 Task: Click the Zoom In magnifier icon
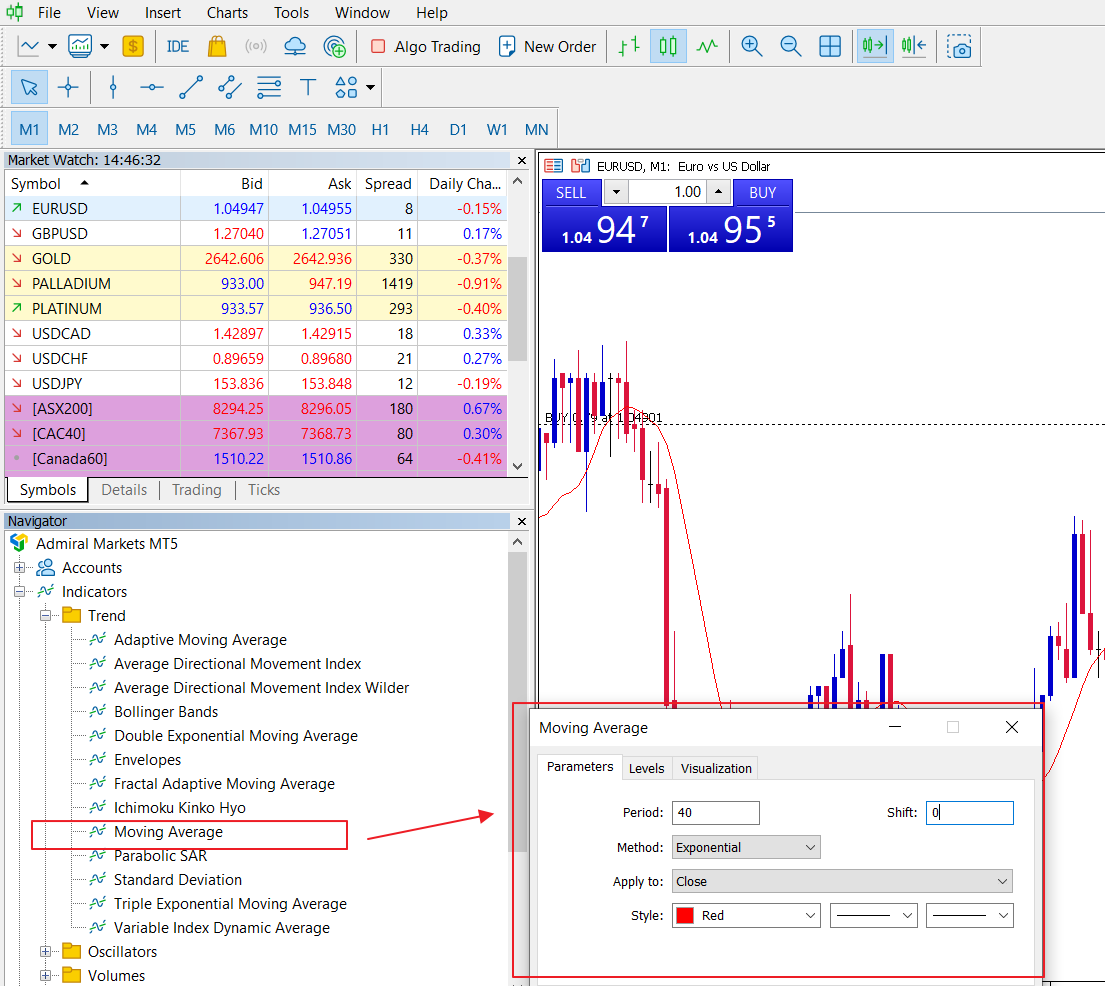[x=752, y=46]
